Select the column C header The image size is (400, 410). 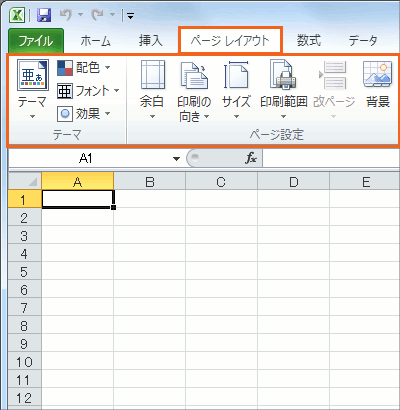tap(221, 182)
